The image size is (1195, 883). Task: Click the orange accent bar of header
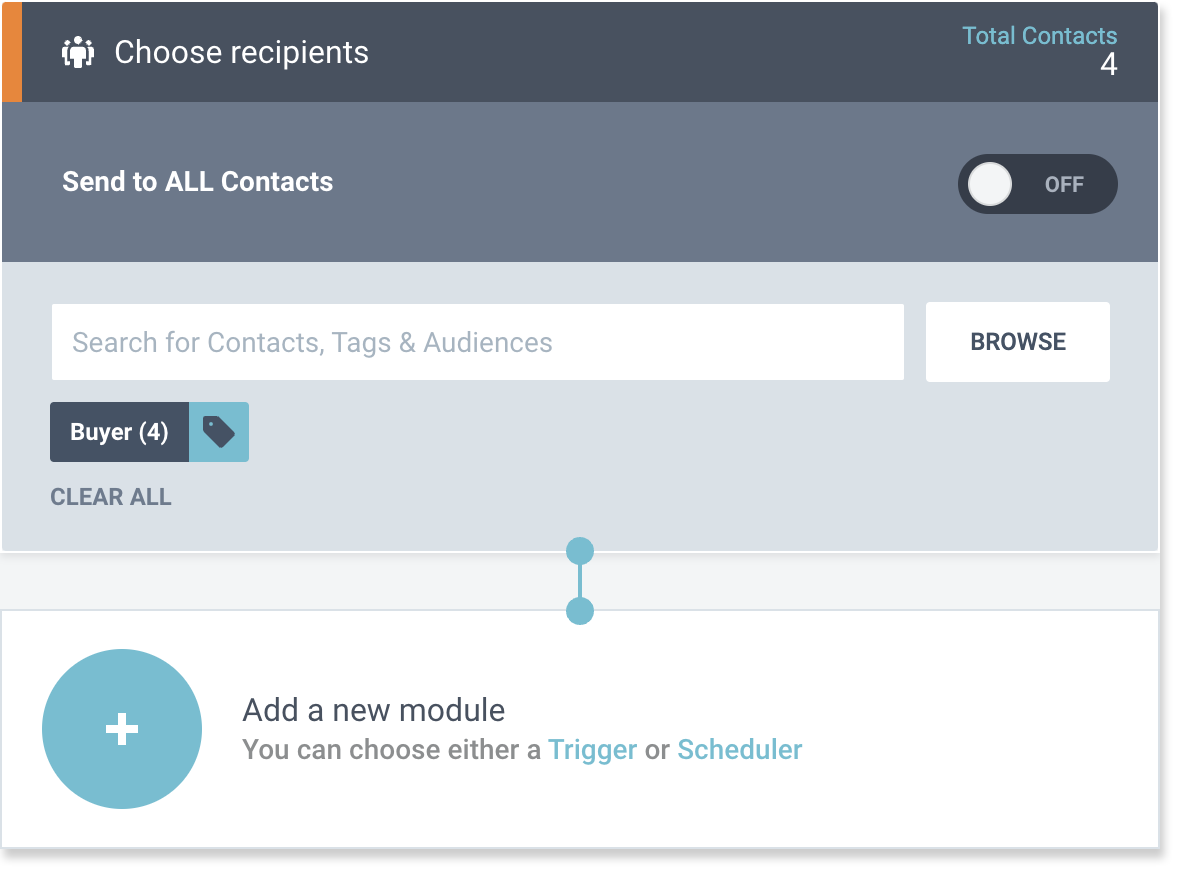(12, 52)
